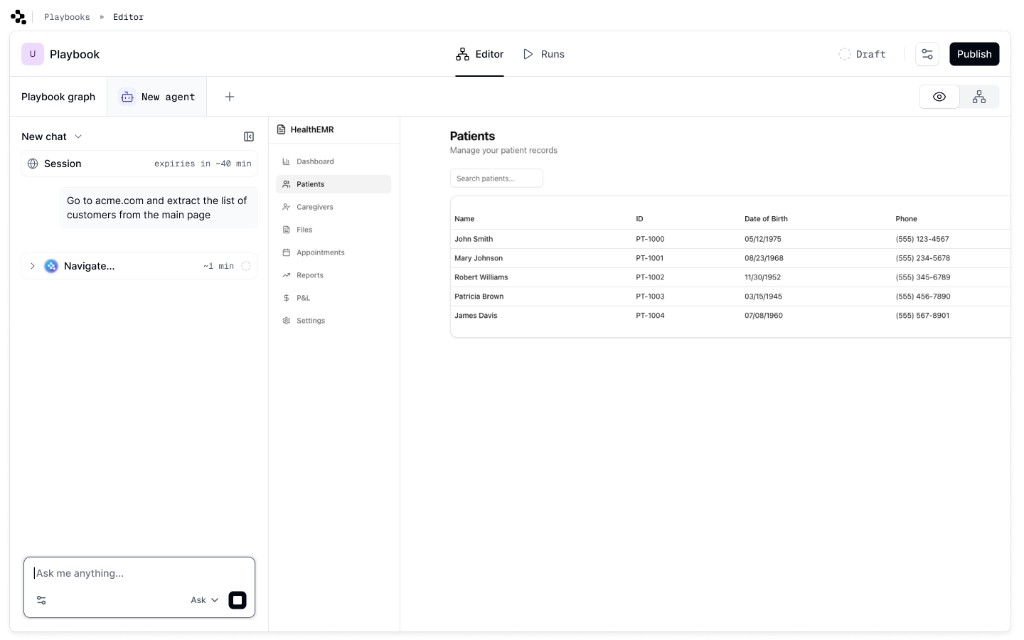Click the sliders configuration icon beside Publish
Screen dimensions: 1024x640
point(926,53)
